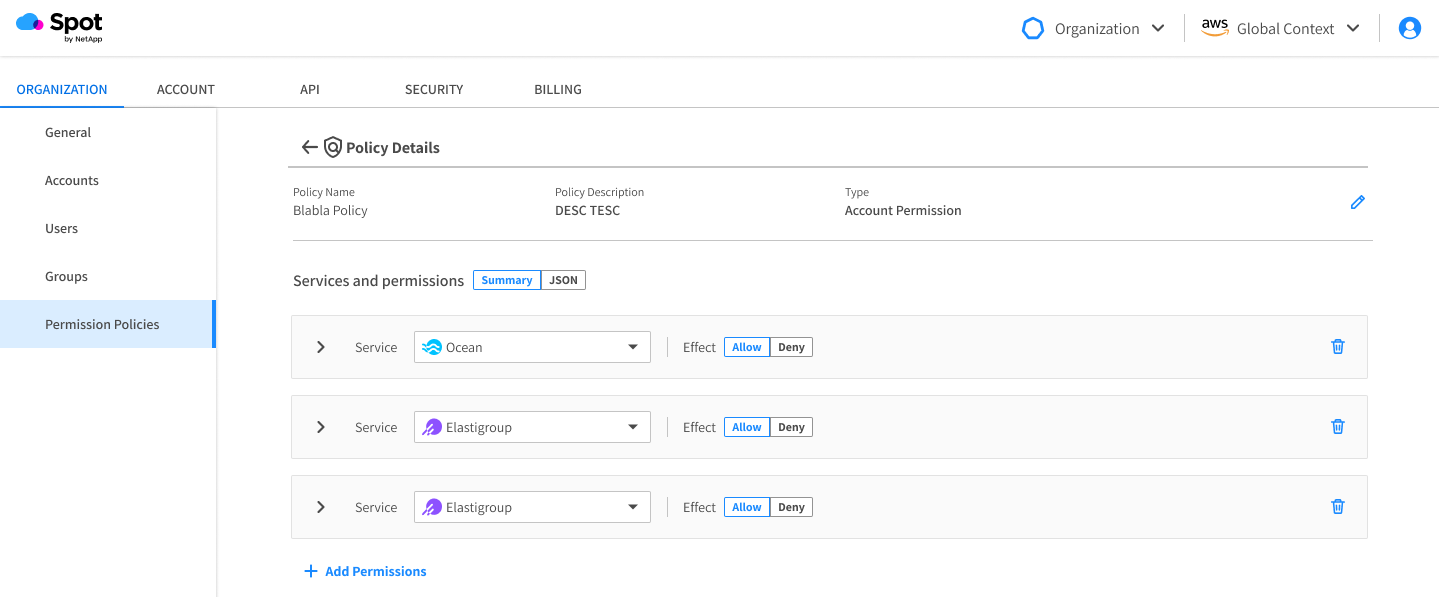Click the trash icon on the middle Elastigroup row
Image resolution: width=1439 pixels, height=597 pixels.
click(1337, 426)
